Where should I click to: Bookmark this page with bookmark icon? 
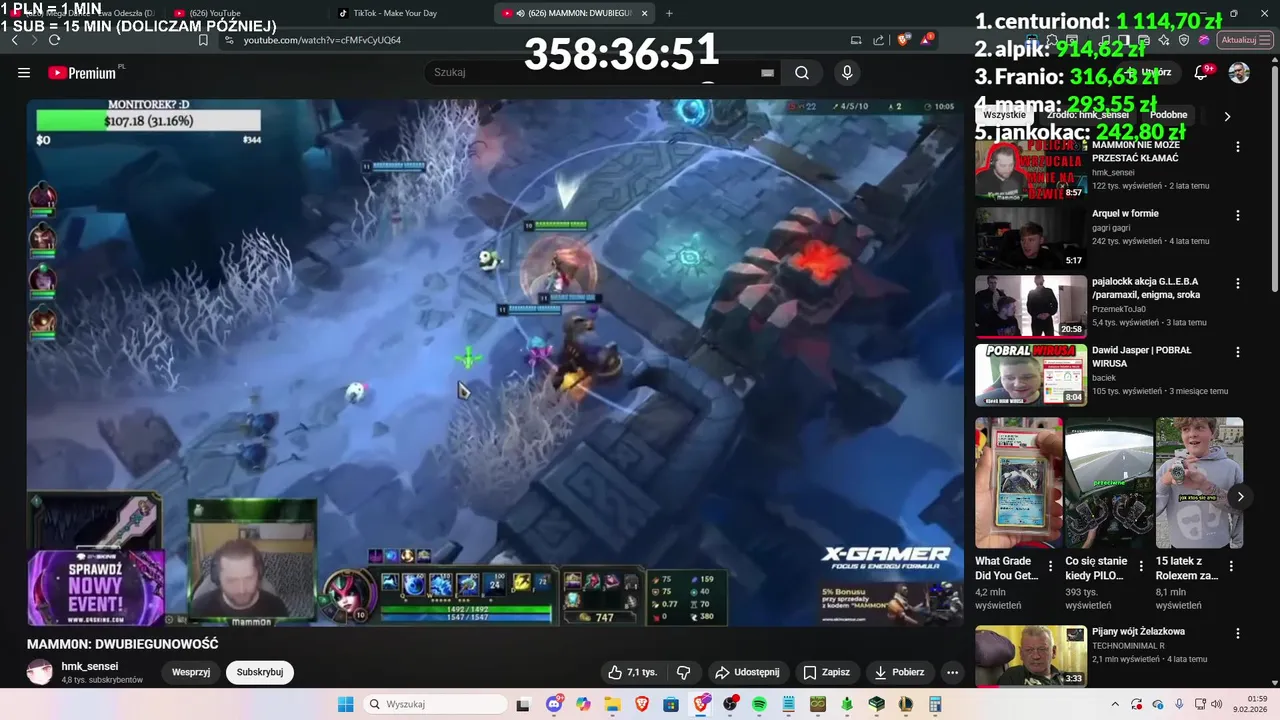(x=203, y=40)
